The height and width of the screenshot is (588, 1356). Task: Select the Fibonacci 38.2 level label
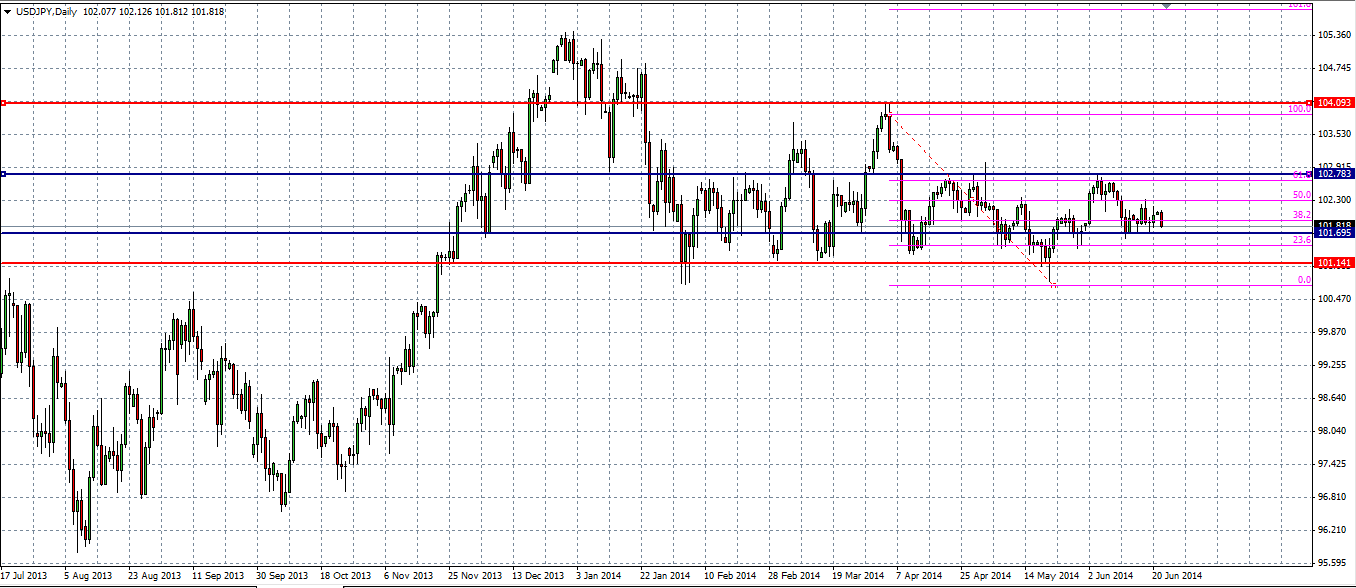point(1301,214)
